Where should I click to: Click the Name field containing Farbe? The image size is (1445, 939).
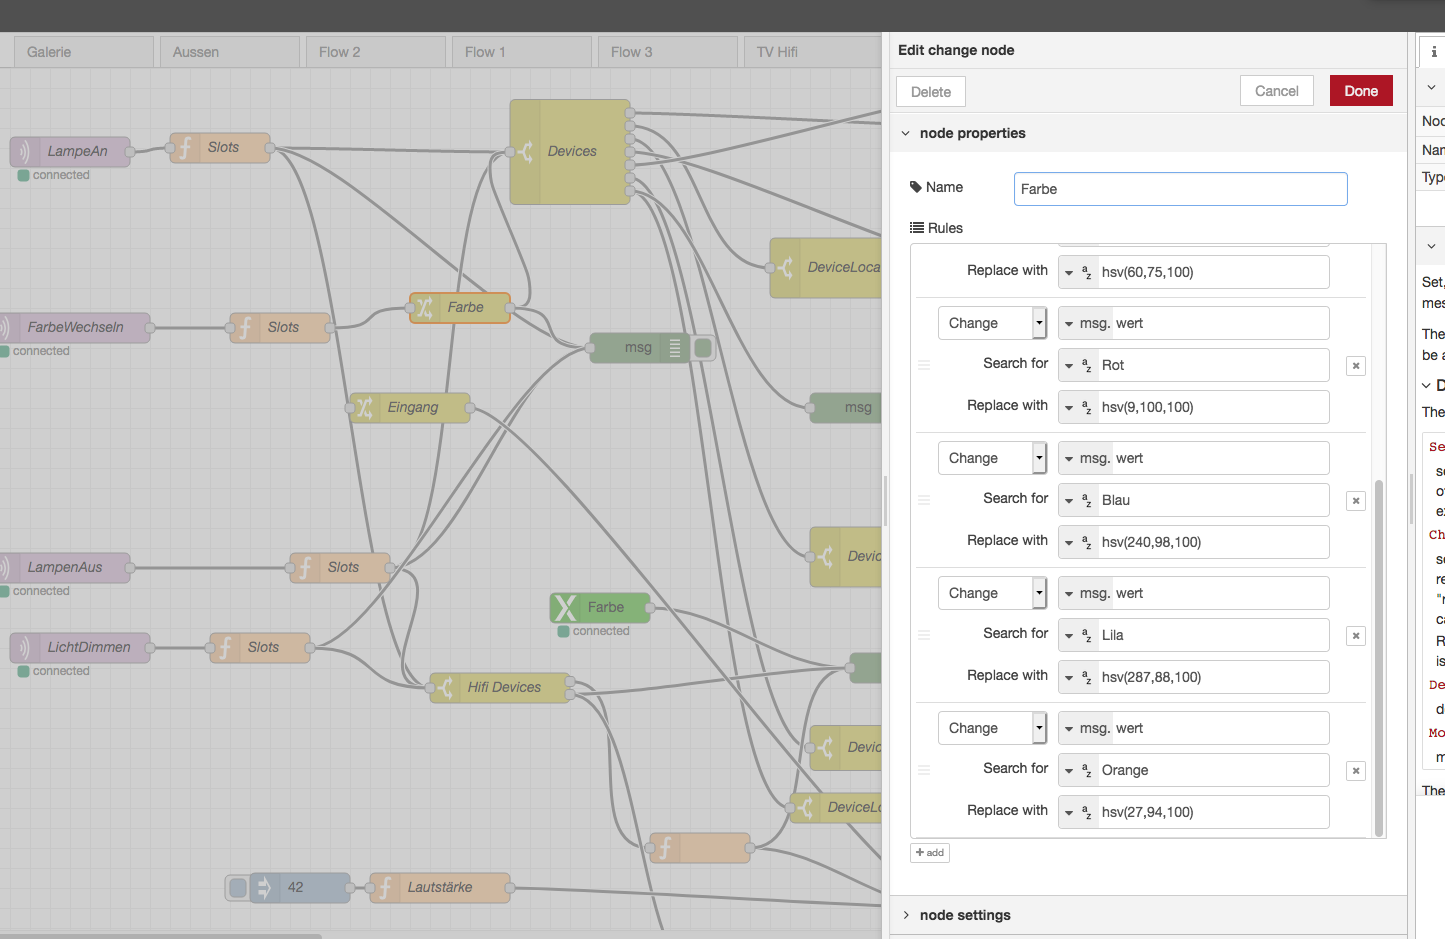pyautogui.click(x=1180, y=189)
